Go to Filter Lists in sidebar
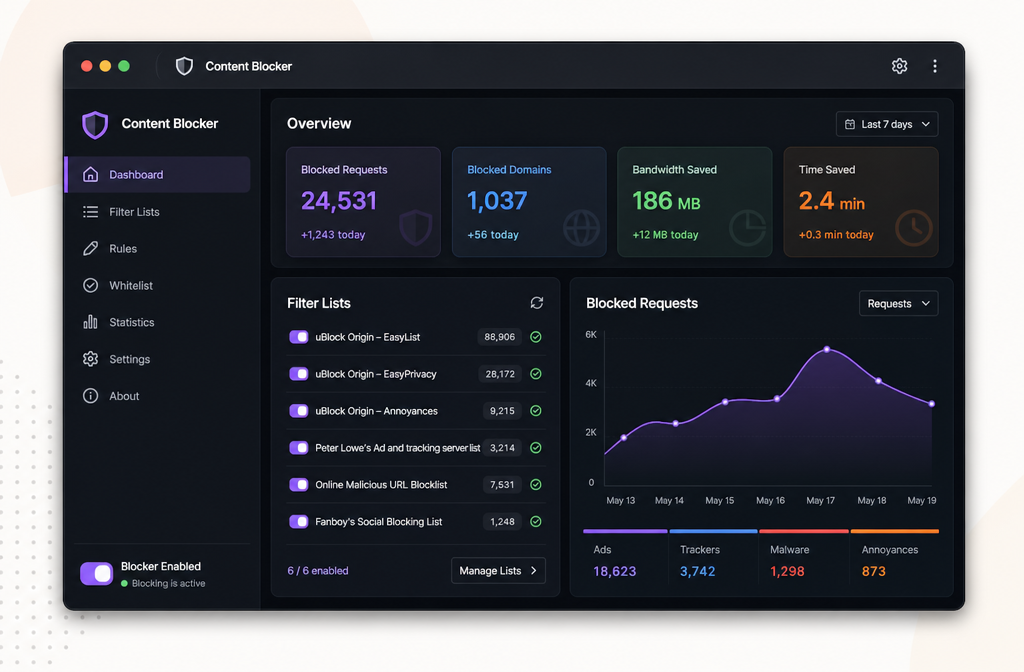This screenshot has height=672, width=1024. click(157, 212)
